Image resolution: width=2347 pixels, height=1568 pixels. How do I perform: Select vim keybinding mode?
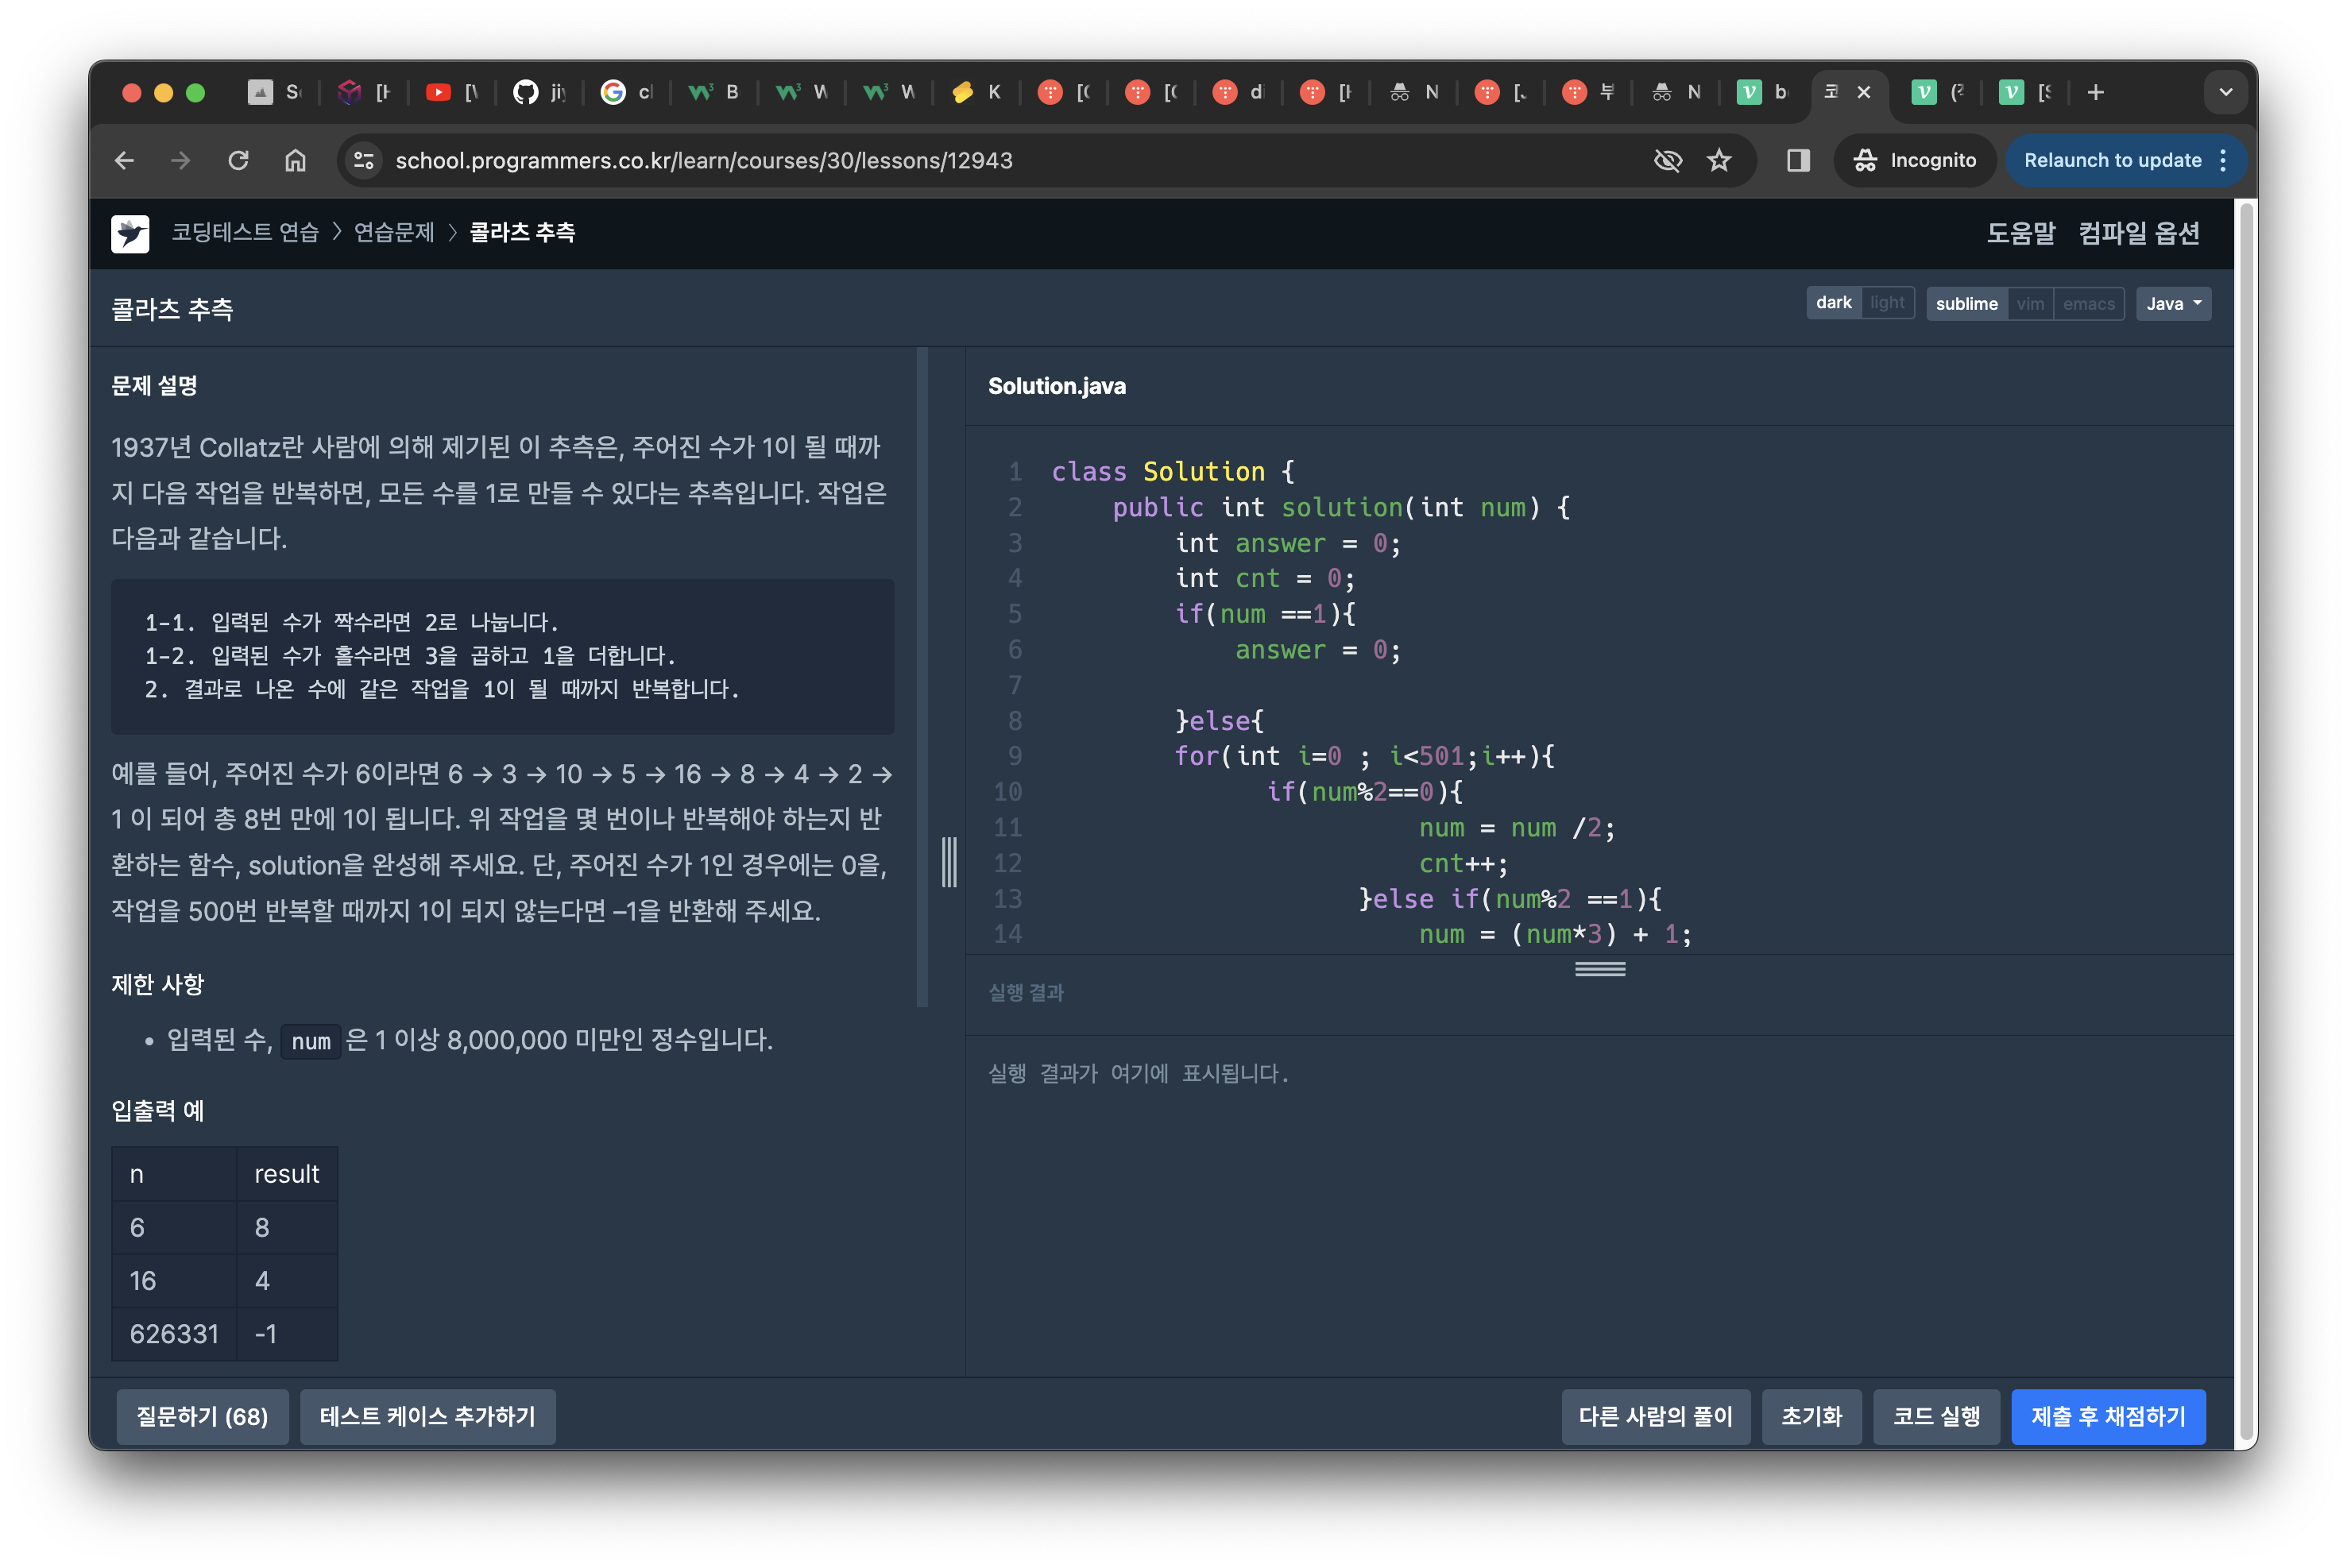pyautogui.click(x=2029, y=304)
